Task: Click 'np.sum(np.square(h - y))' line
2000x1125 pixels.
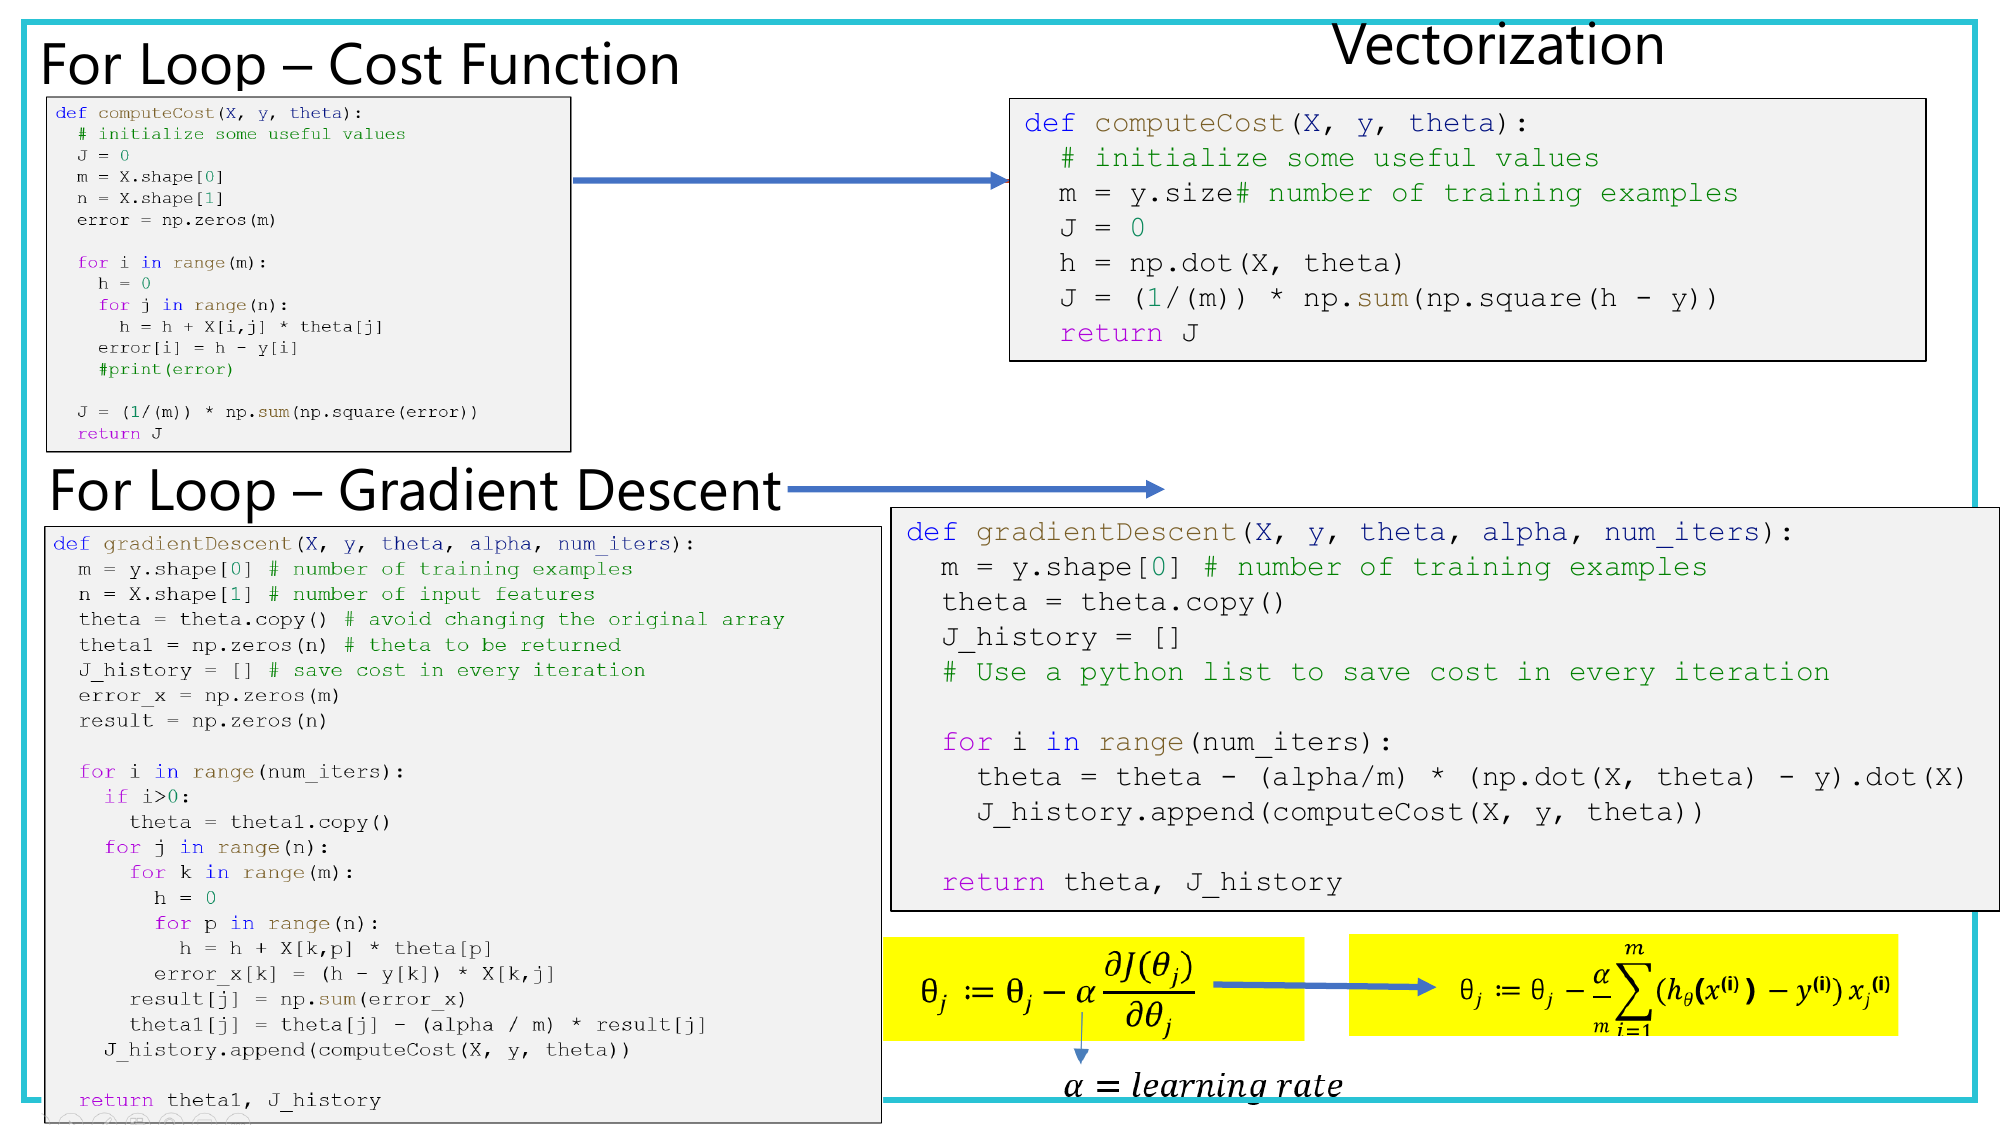Action: coord(1388,299)
